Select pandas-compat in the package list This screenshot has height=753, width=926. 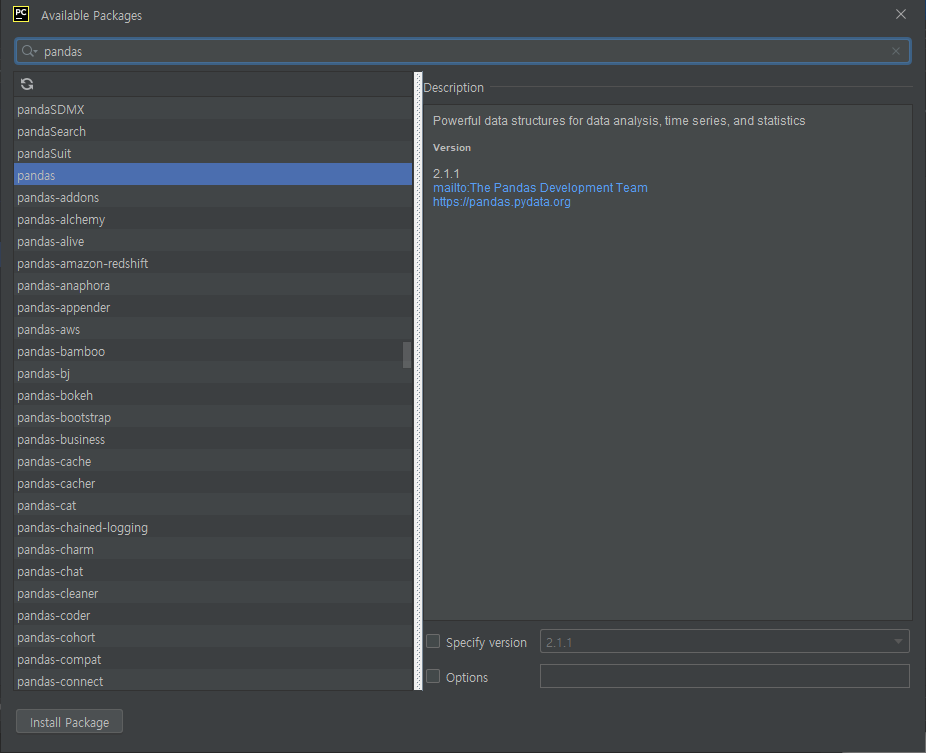click(213, 659)
